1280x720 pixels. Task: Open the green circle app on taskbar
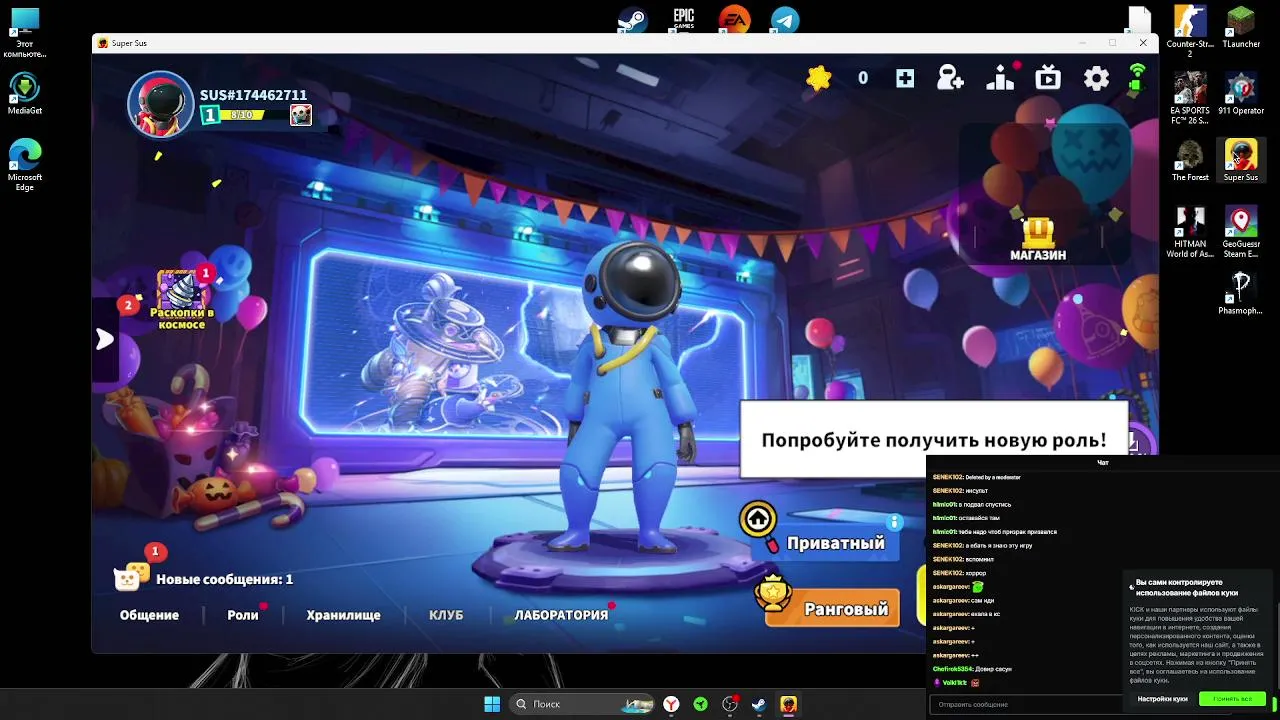(x=701, y=704)
